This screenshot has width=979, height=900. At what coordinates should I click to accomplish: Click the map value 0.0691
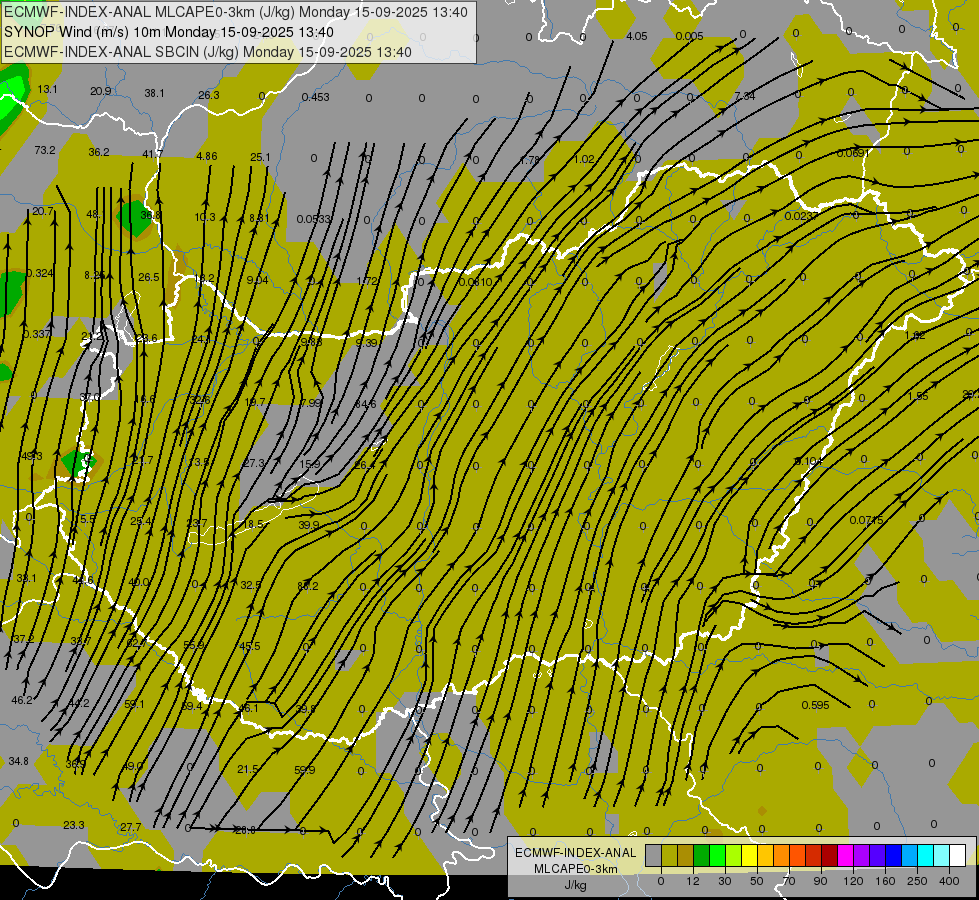coord(853,153)
